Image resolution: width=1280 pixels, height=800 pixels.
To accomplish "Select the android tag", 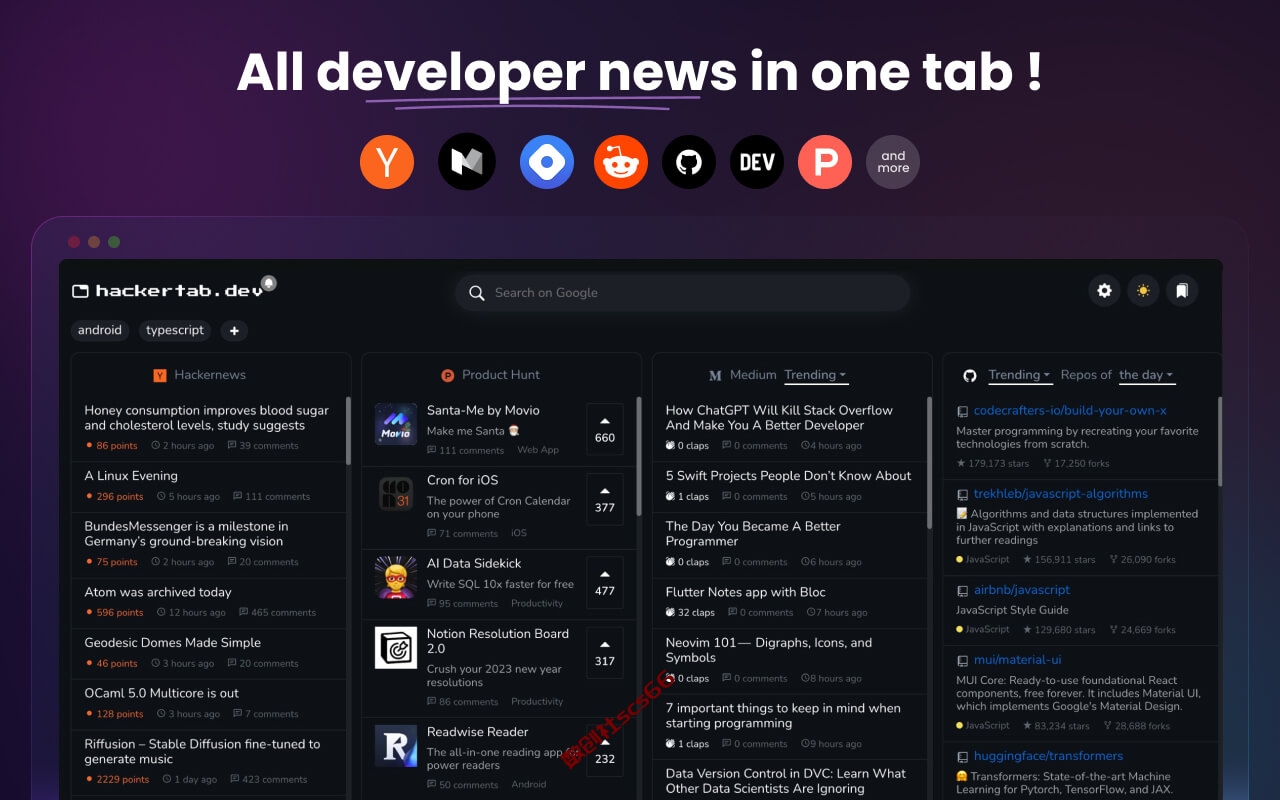I will pyautogui.click(x=100, y=330).
